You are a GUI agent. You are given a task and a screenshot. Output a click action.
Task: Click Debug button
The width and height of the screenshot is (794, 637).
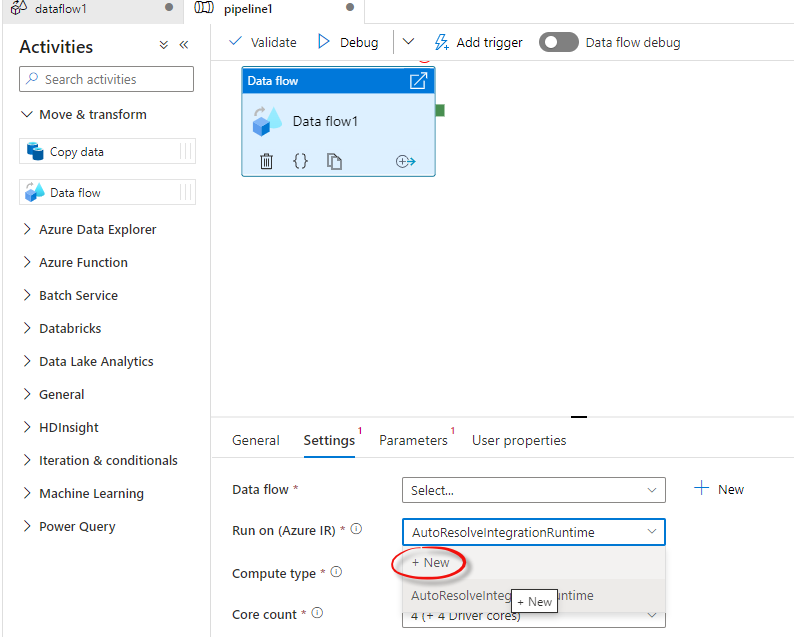coord(348,42)
